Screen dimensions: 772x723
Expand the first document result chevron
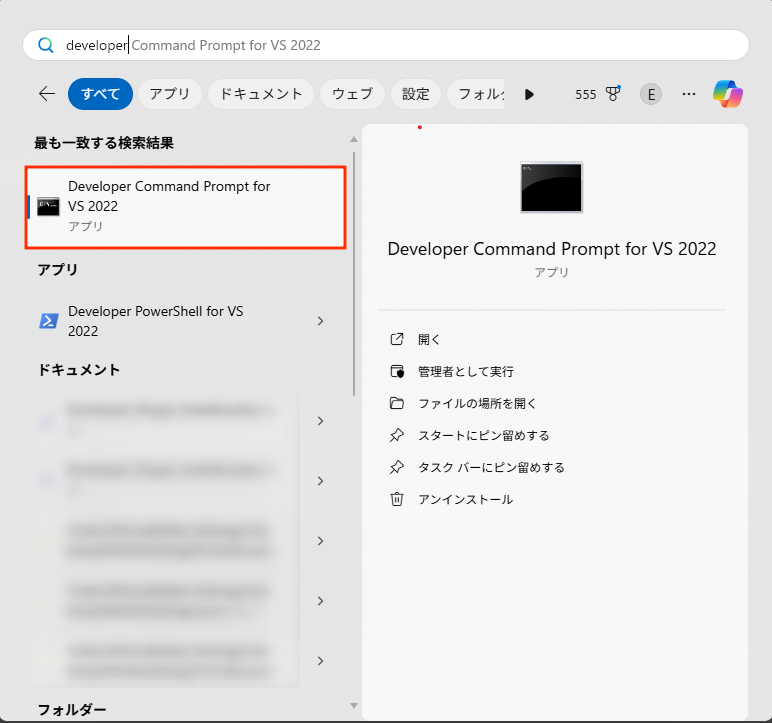coord(320,421)
